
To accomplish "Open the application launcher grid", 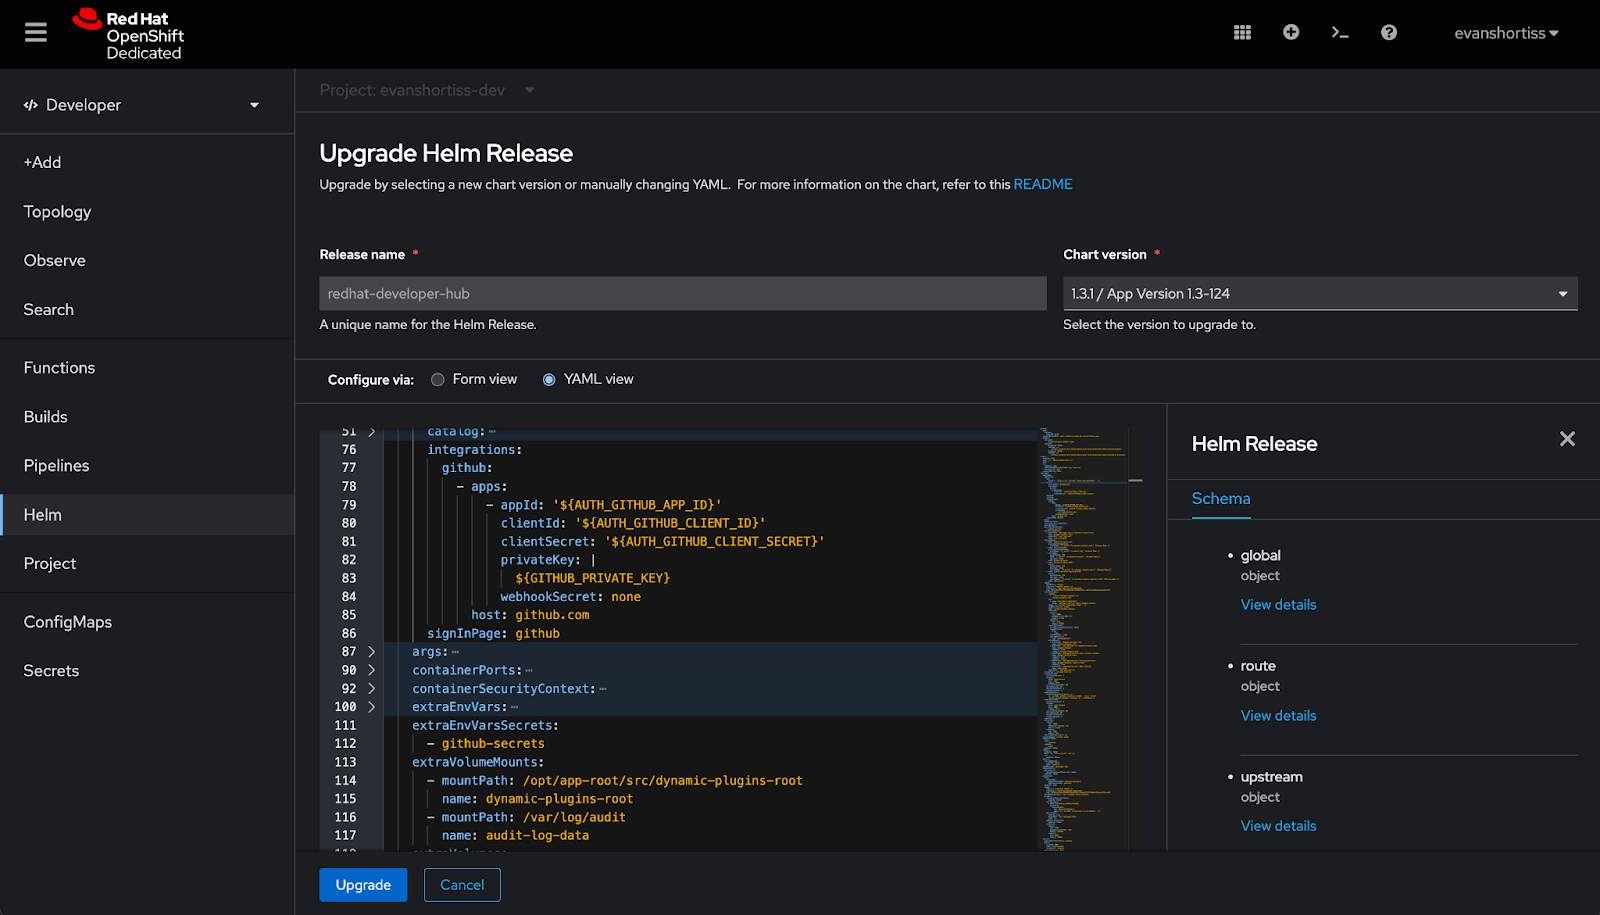I will click(1242, 33).
